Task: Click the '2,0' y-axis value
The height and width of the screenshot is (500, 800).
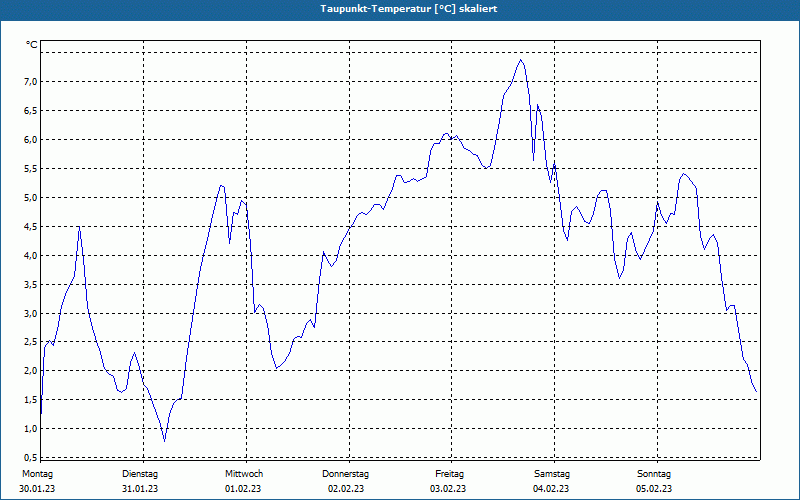Action: pyautogui.click(x=31, y=371)
